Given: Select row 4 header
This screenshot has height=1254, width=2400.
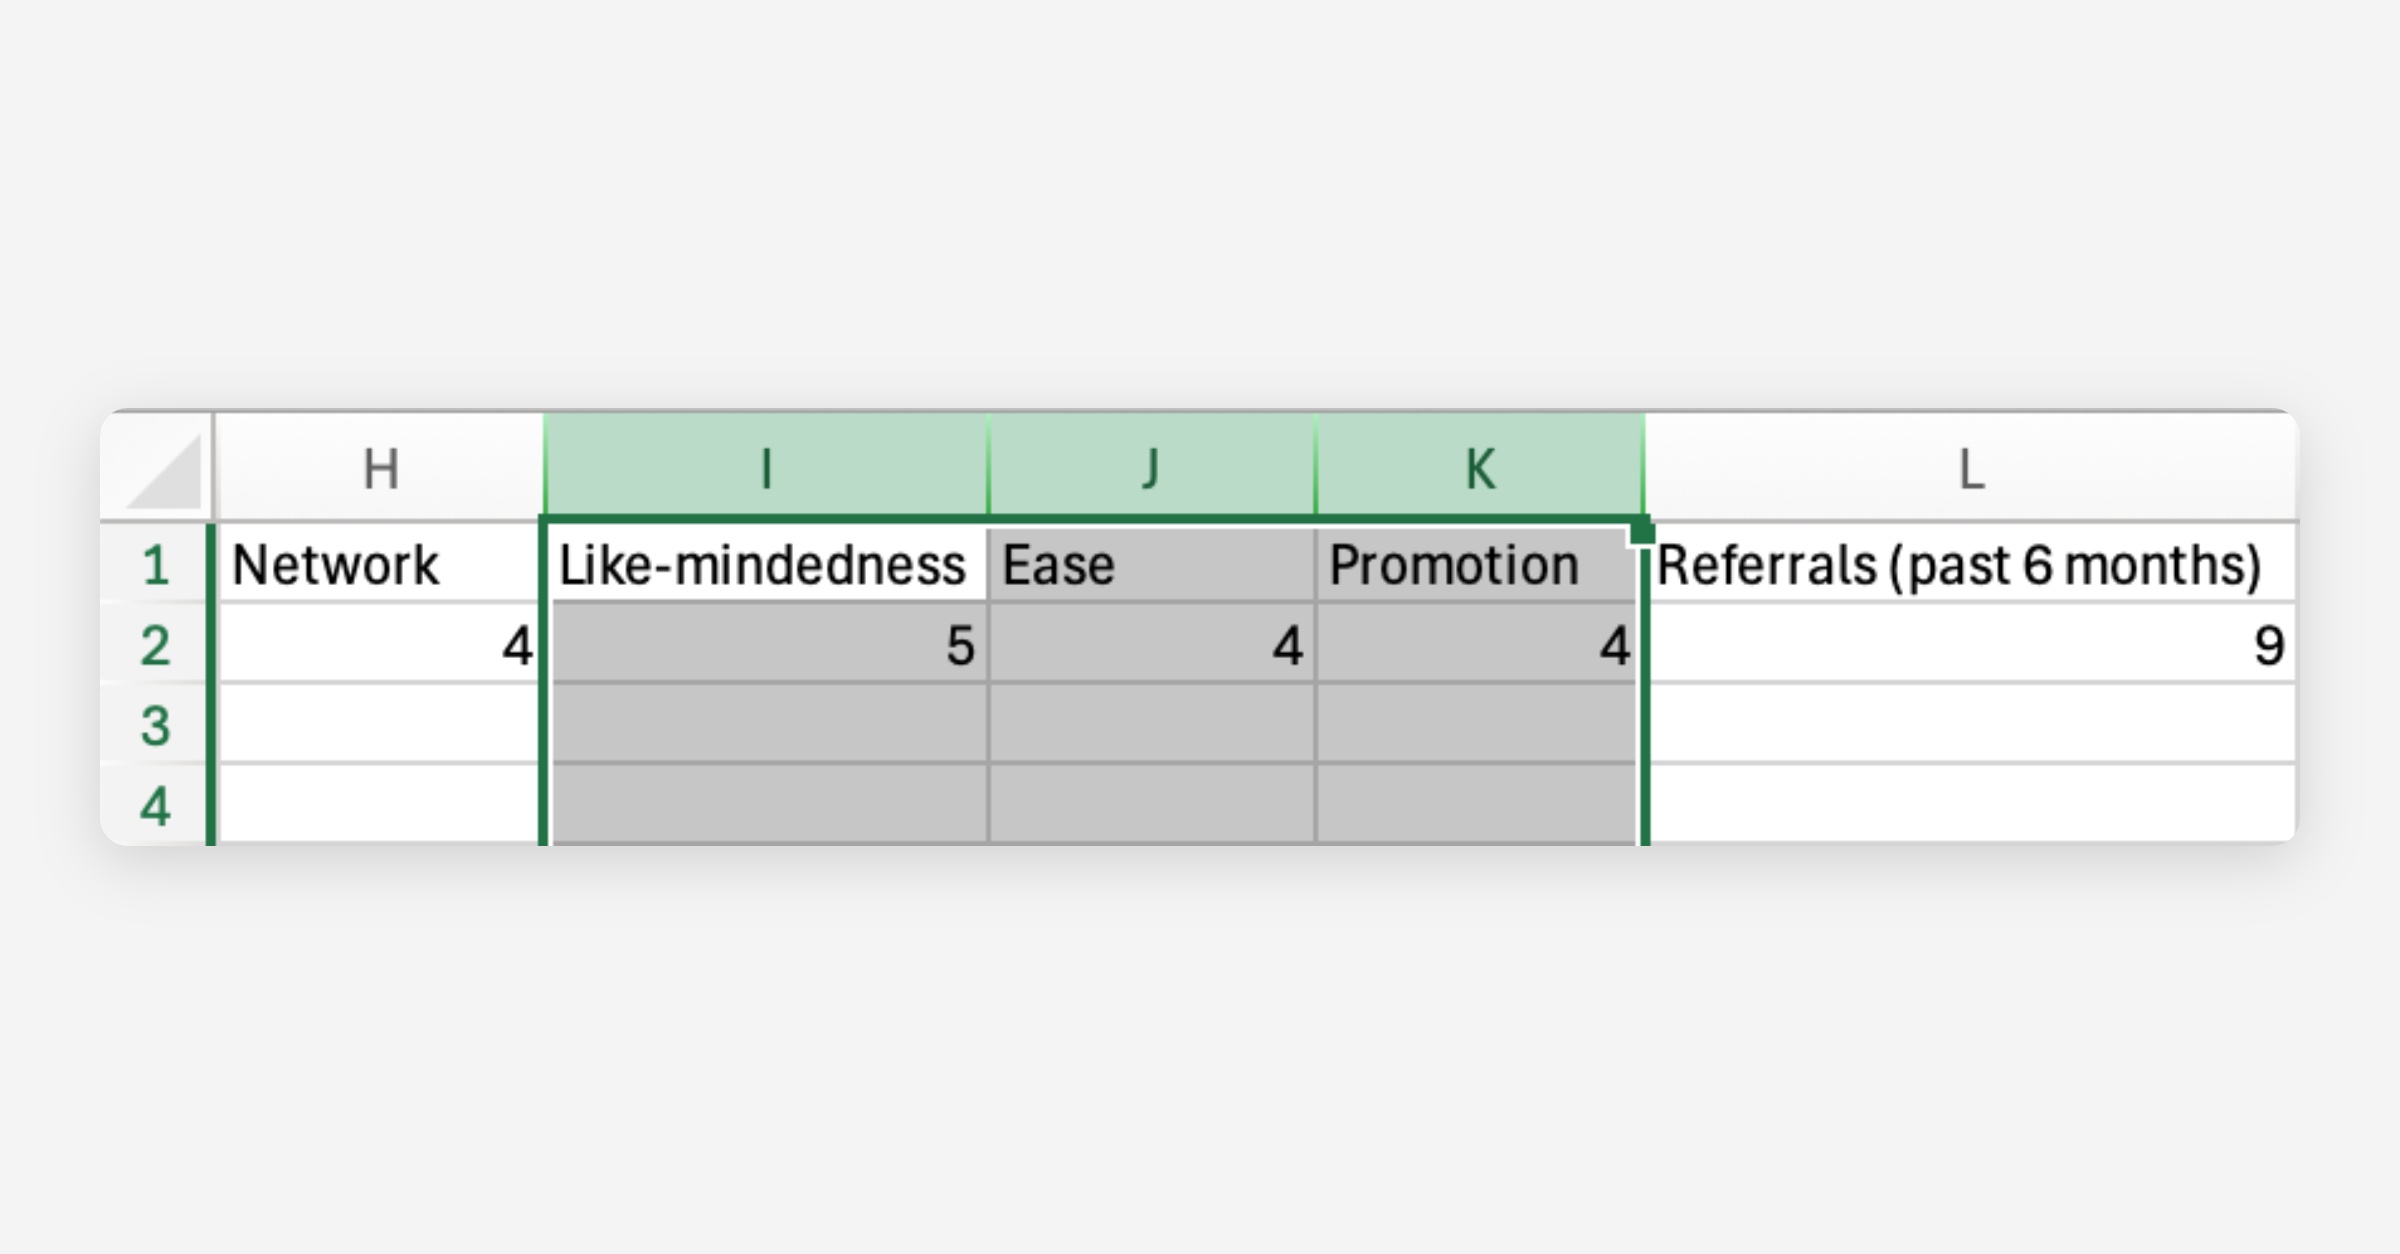Looking at the screenshot, I should point(155,805).
